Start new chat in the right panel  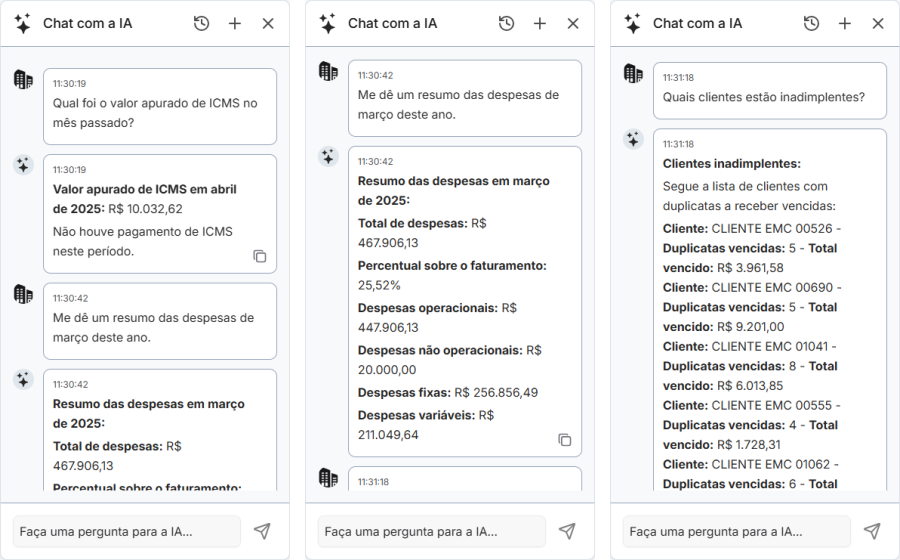(x=844, y=24)
